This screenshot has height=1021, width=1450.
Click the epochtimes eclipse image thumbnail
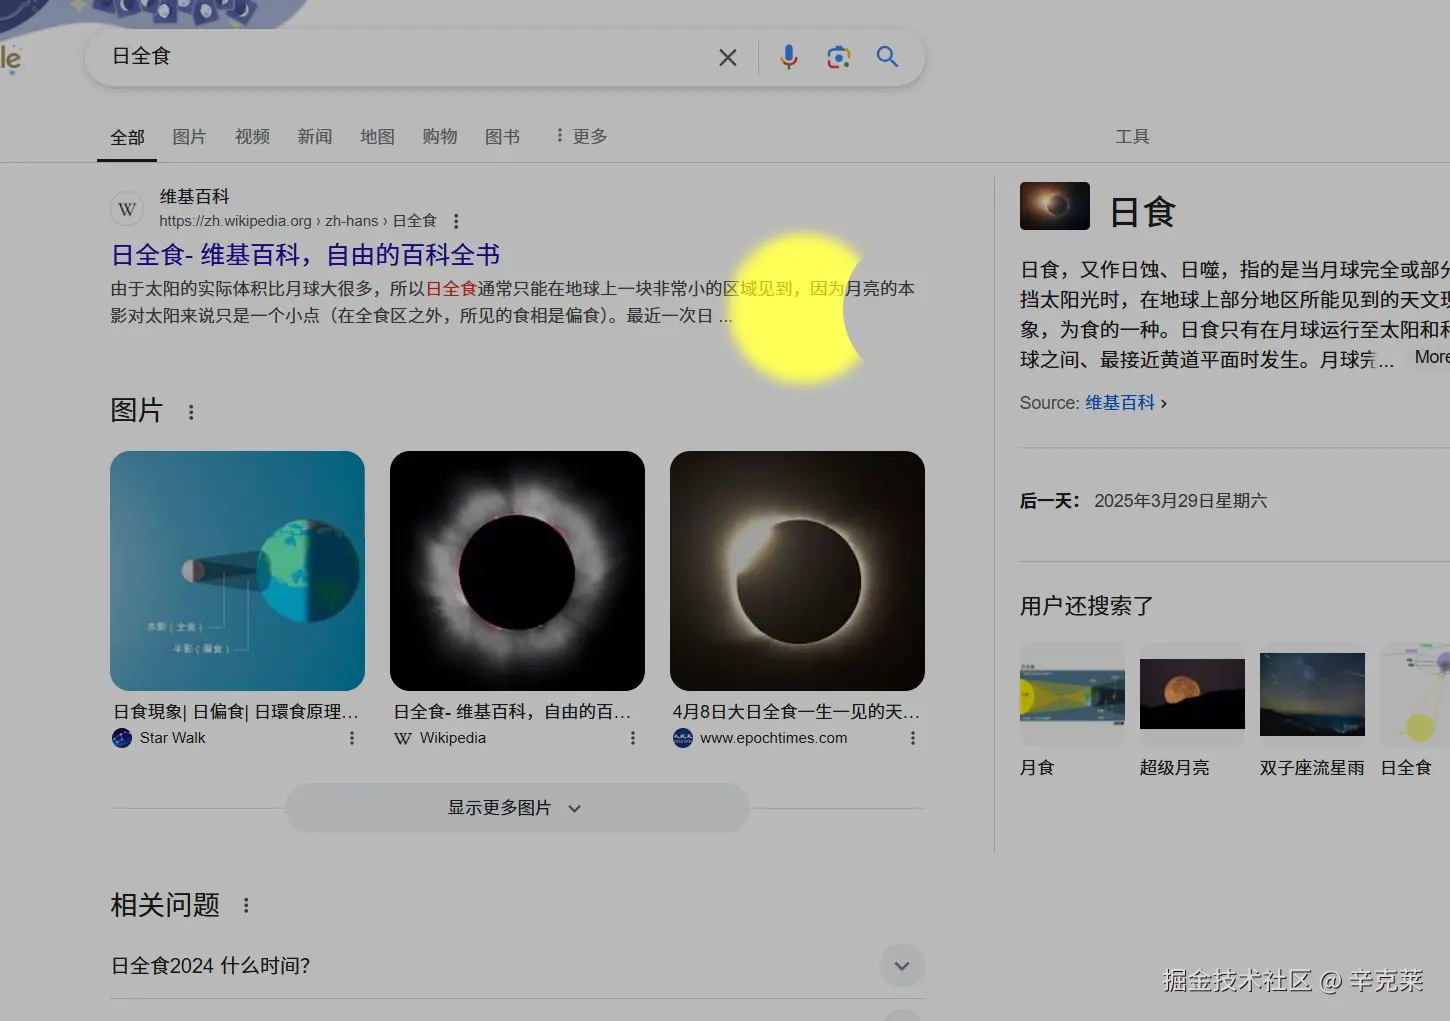tap(797, 570)
